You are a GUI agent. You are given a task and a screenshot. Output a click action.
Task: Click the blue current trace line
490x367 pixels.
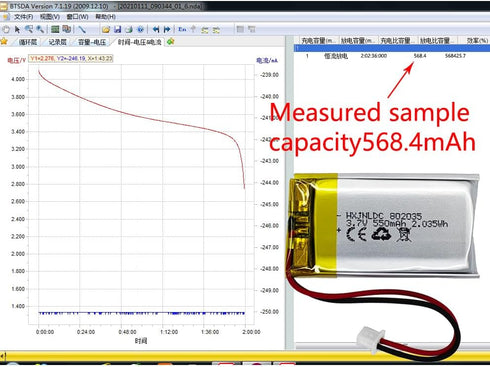pos(142,313)
